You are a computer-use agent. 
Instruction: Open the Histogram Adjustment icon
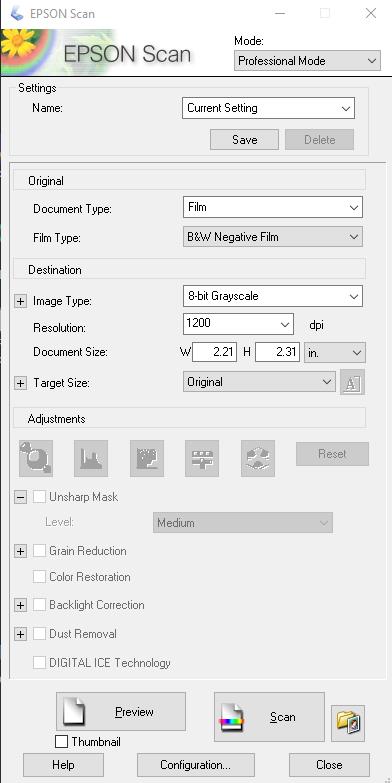coord(91,458)
